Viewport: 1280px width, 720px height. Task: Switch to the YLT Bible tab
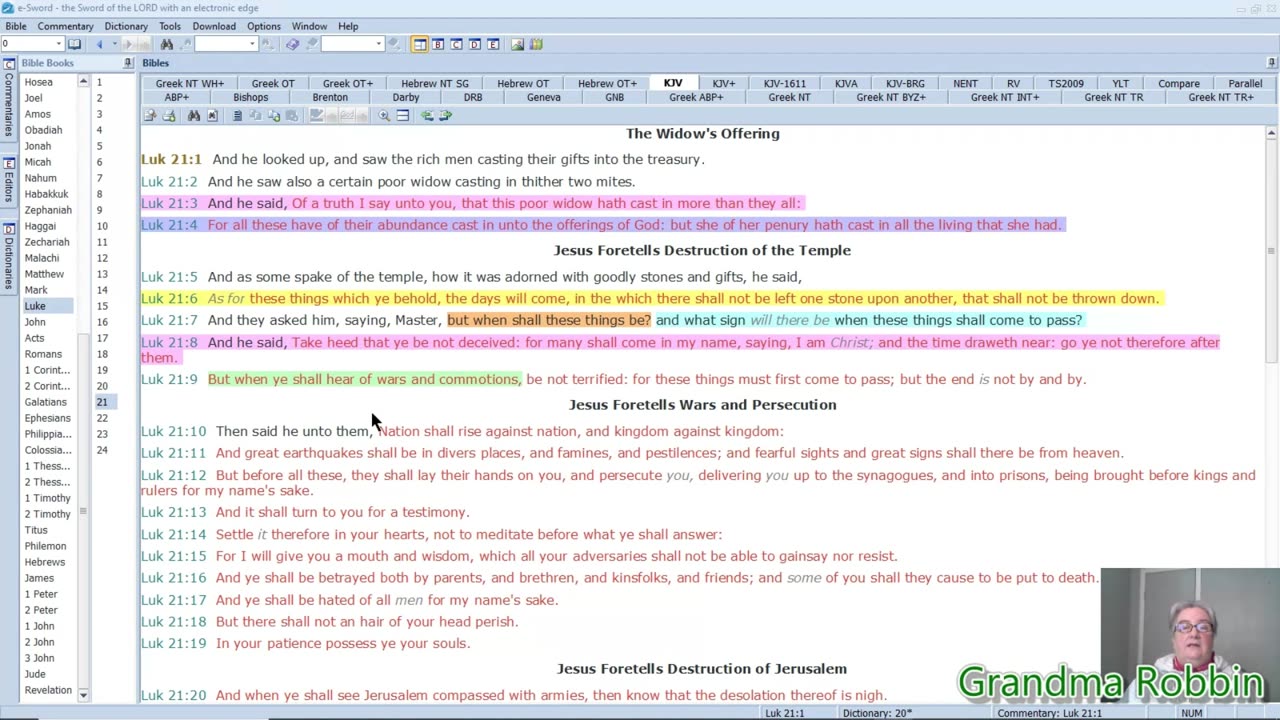[x=1120, y=84]
